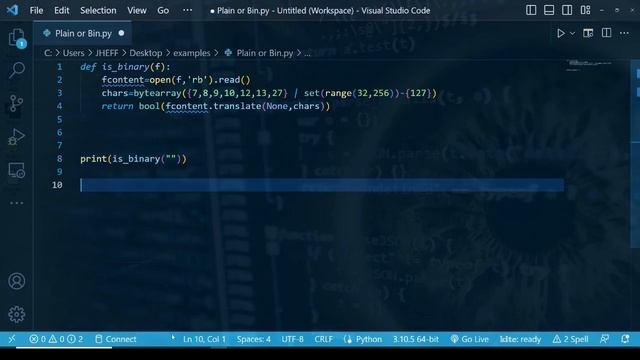640x360 pixels.
Task: Go to line via Ln 10, Col 1
Action: 204,339
